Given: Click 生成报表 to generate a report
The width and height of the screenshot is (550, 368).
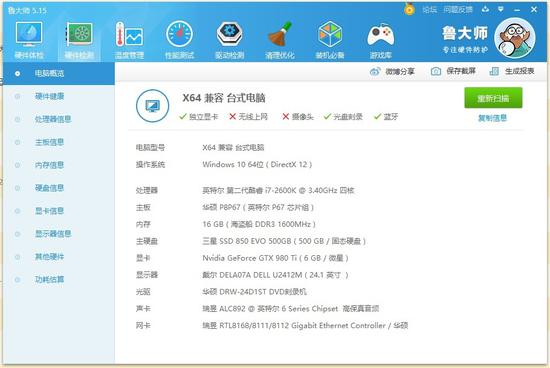Looking at the screenshot, I should point(512,71).
